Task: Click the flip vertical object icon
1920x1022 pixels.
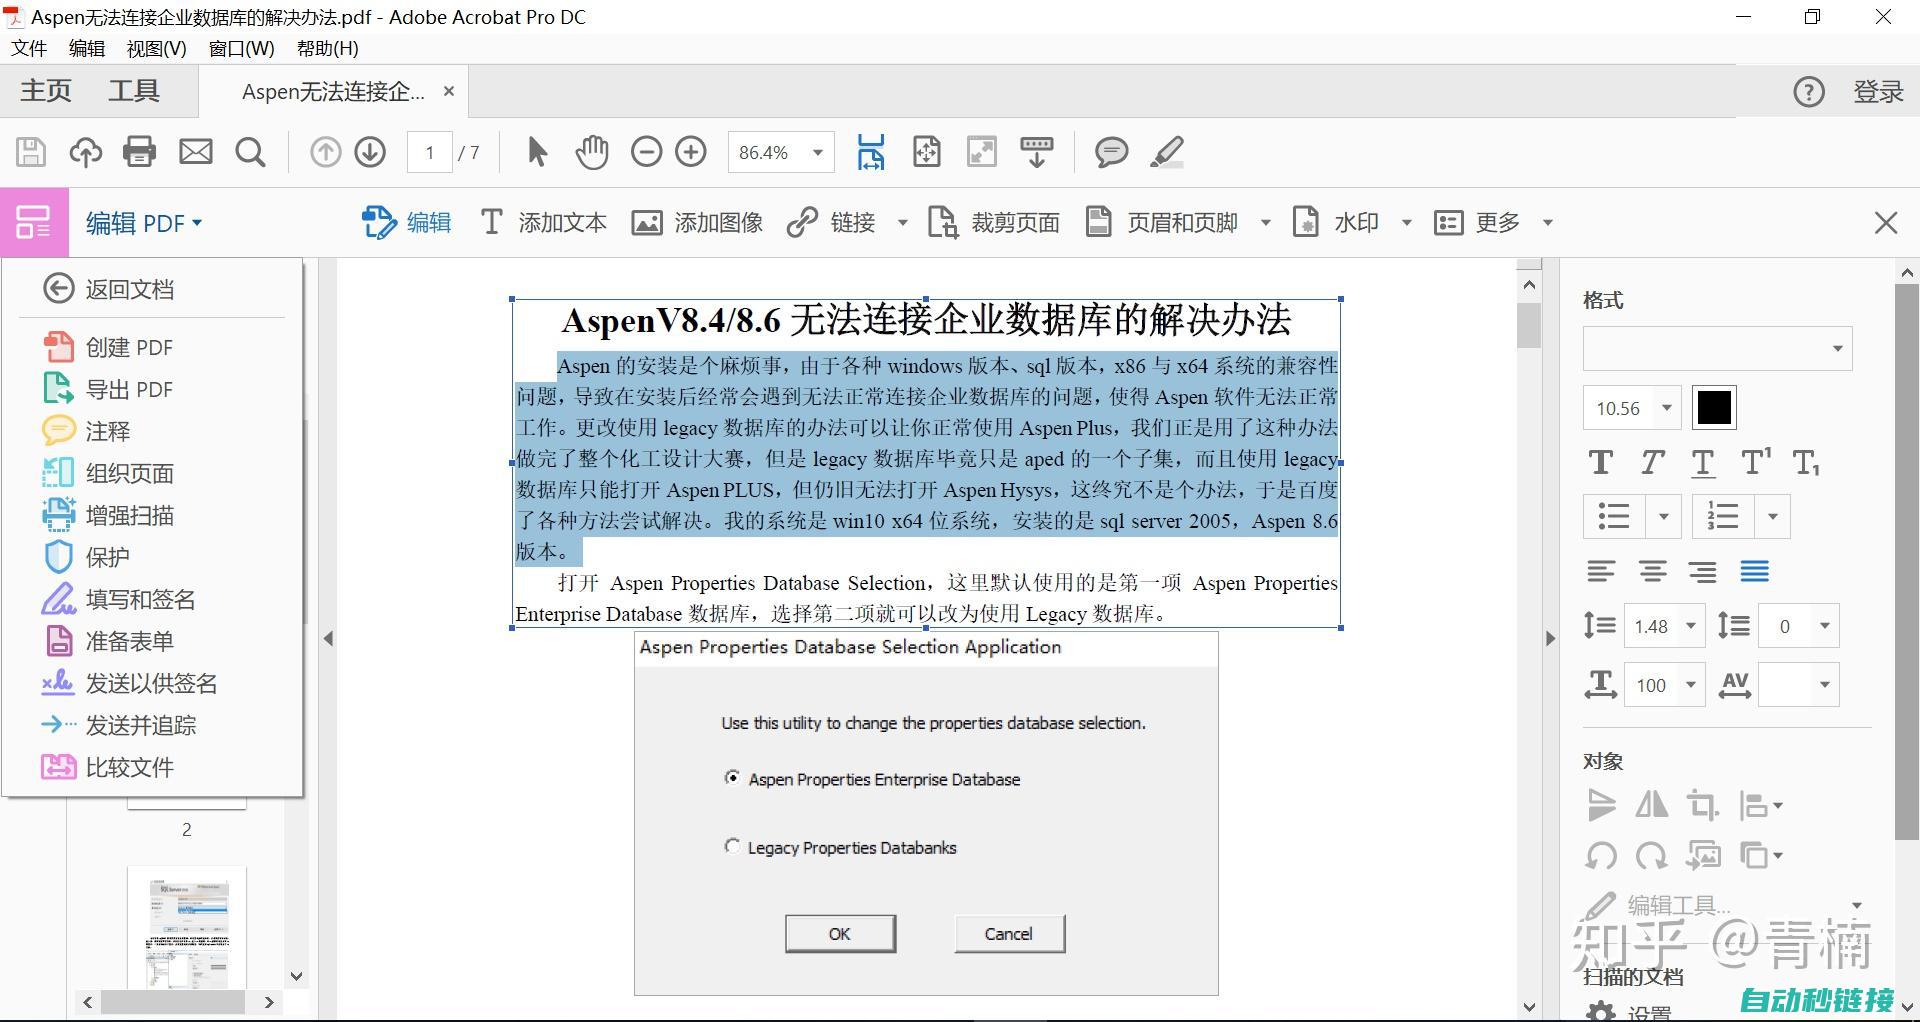Action: coord(1601,805)
